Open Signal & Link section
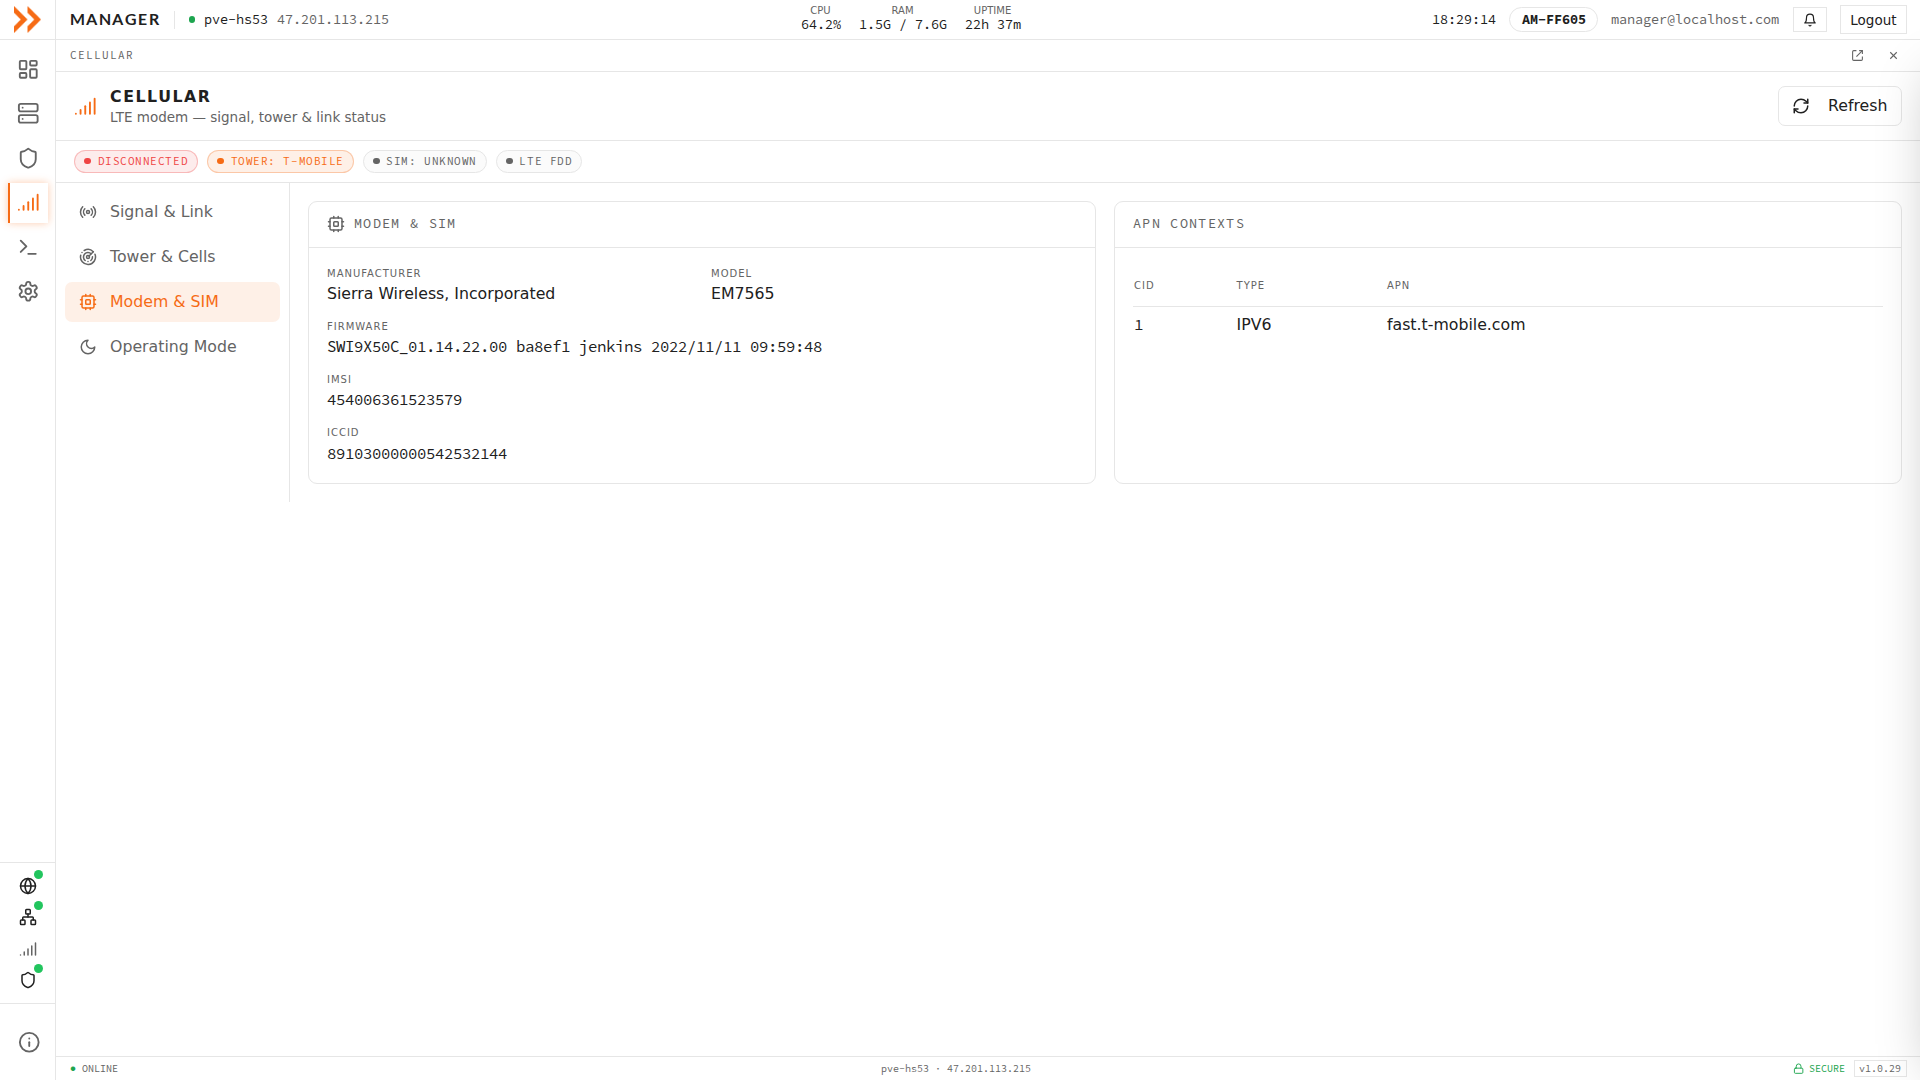Screen dimensions: 1920x1080 tap(172, 212)
